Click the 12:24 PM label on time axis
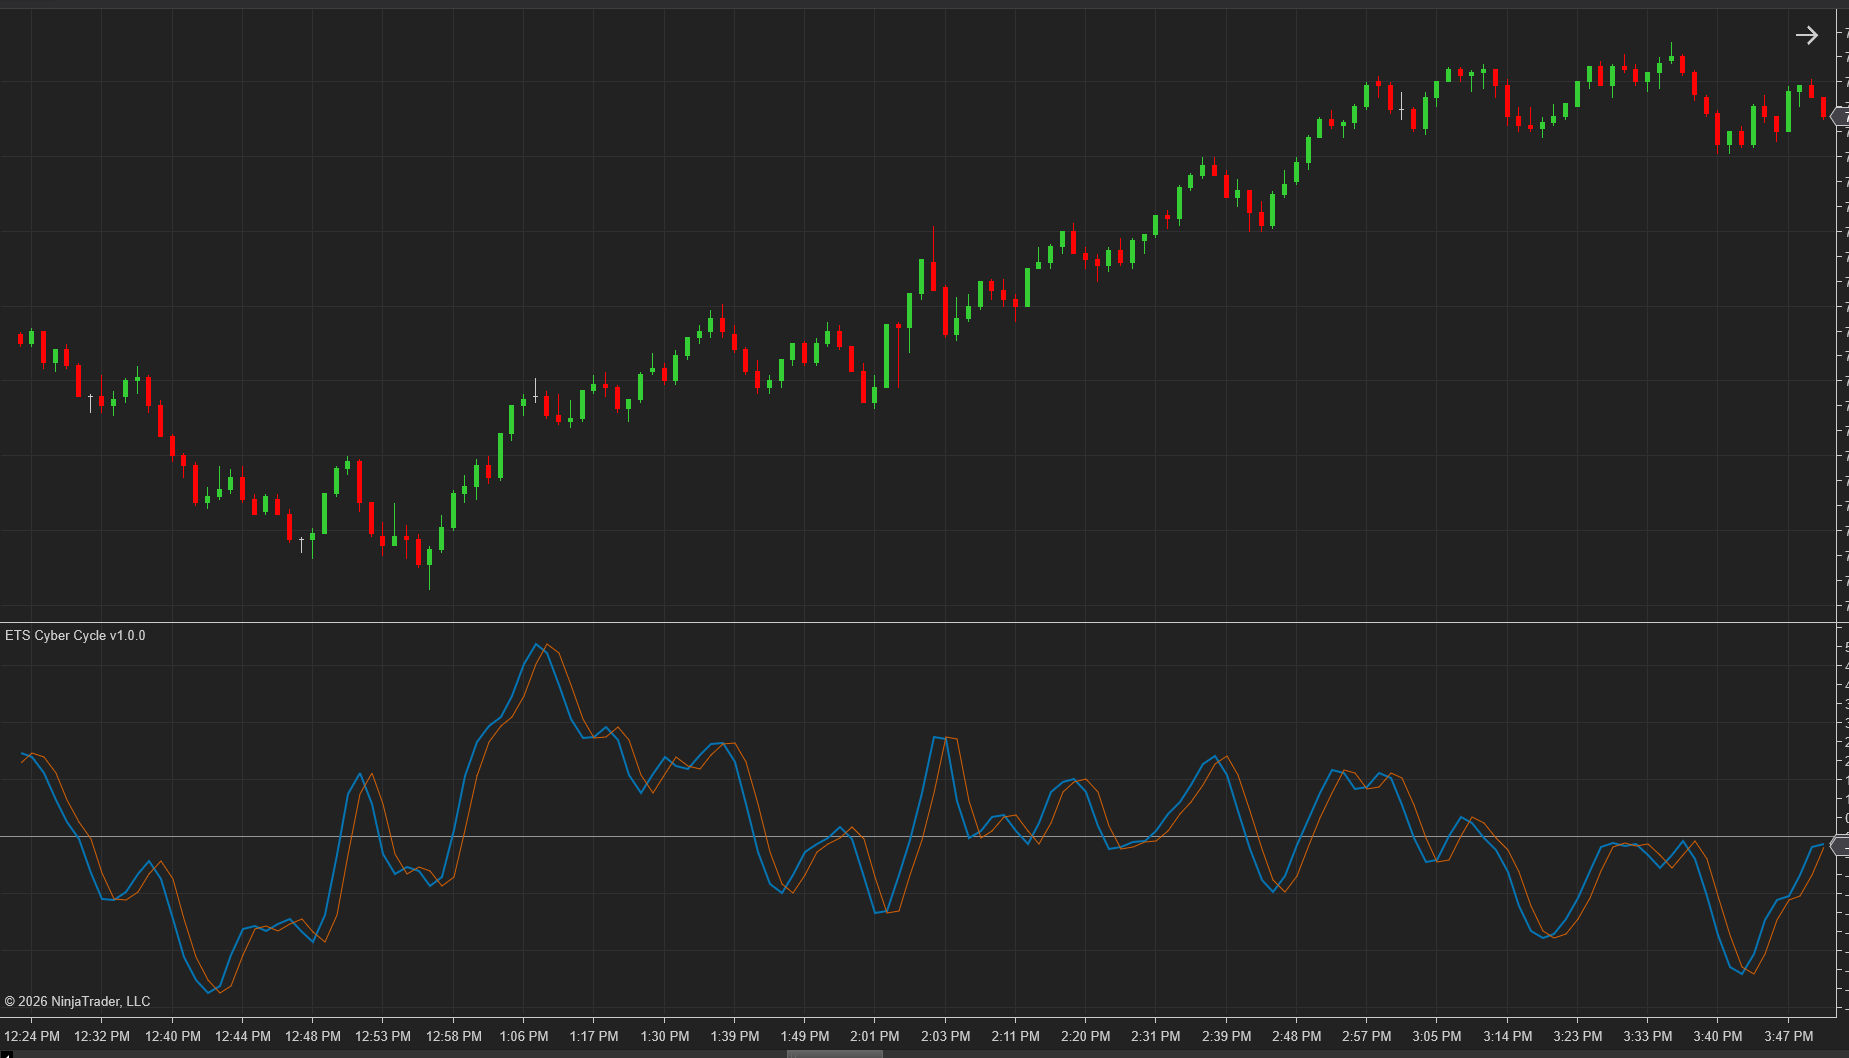The height and width of the screenshot is (1058, 1849). click(32, 1036)
